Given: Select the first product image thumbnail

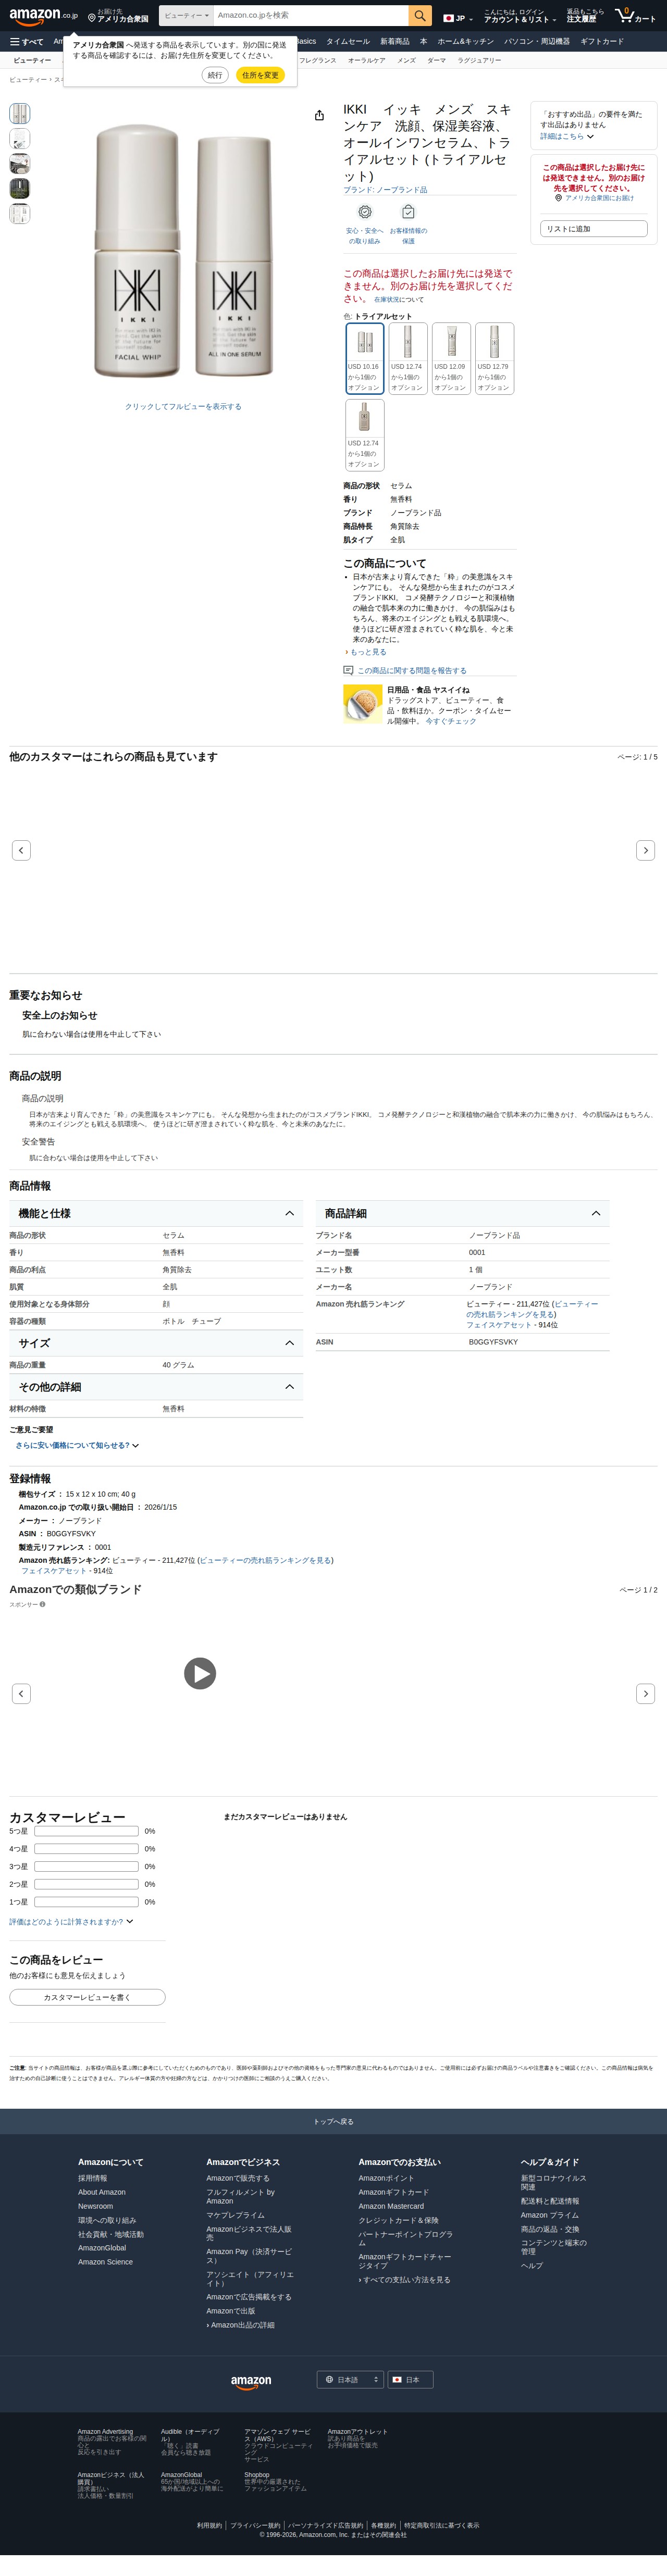Looking at the screenshot, I should (x=19, y=113).
